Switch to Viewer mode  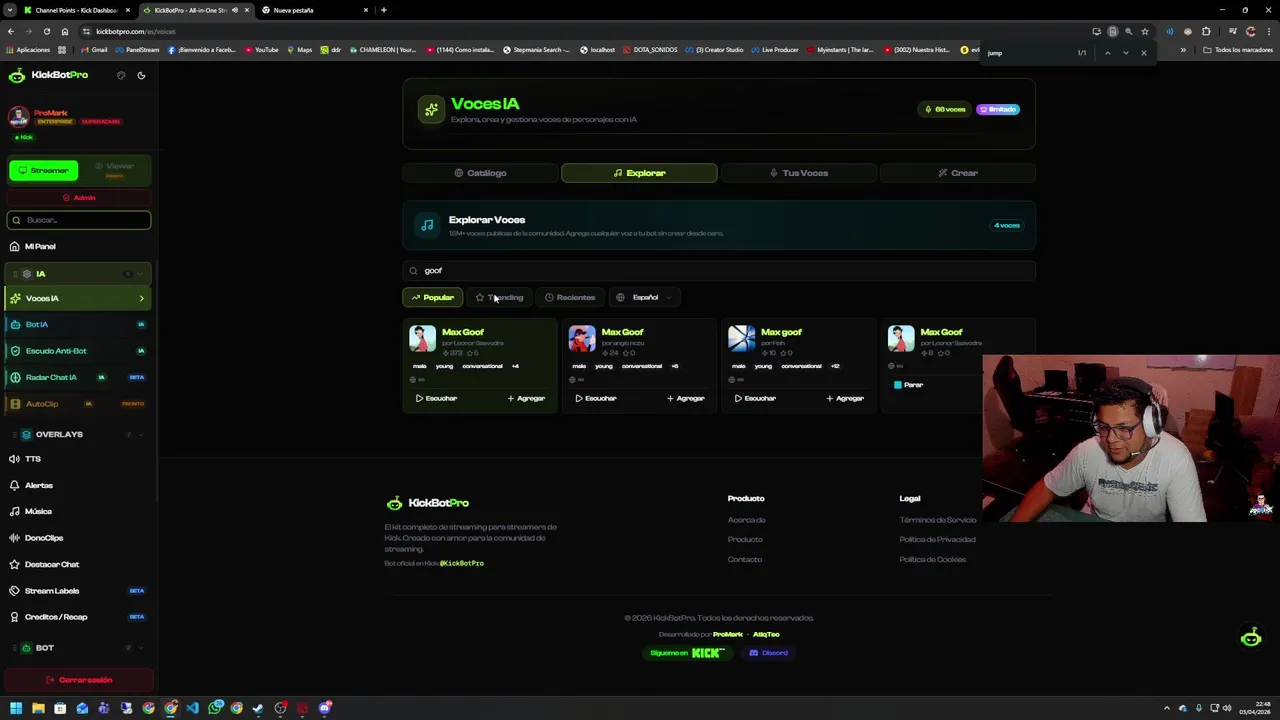tap(115, 170)
